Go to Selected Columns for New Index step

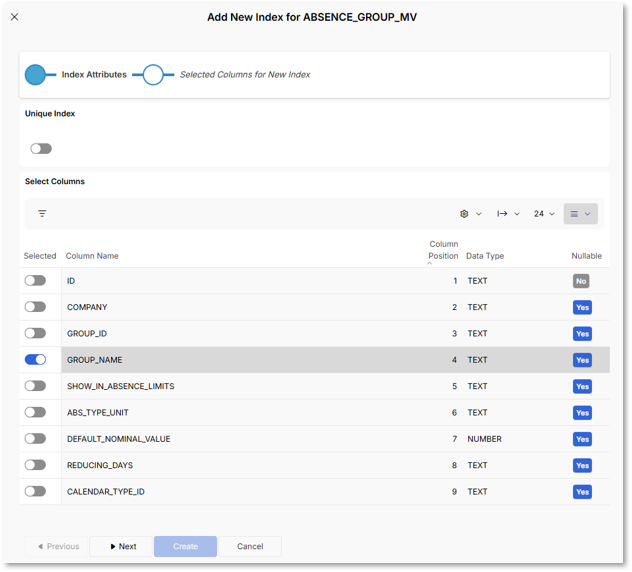245,75
